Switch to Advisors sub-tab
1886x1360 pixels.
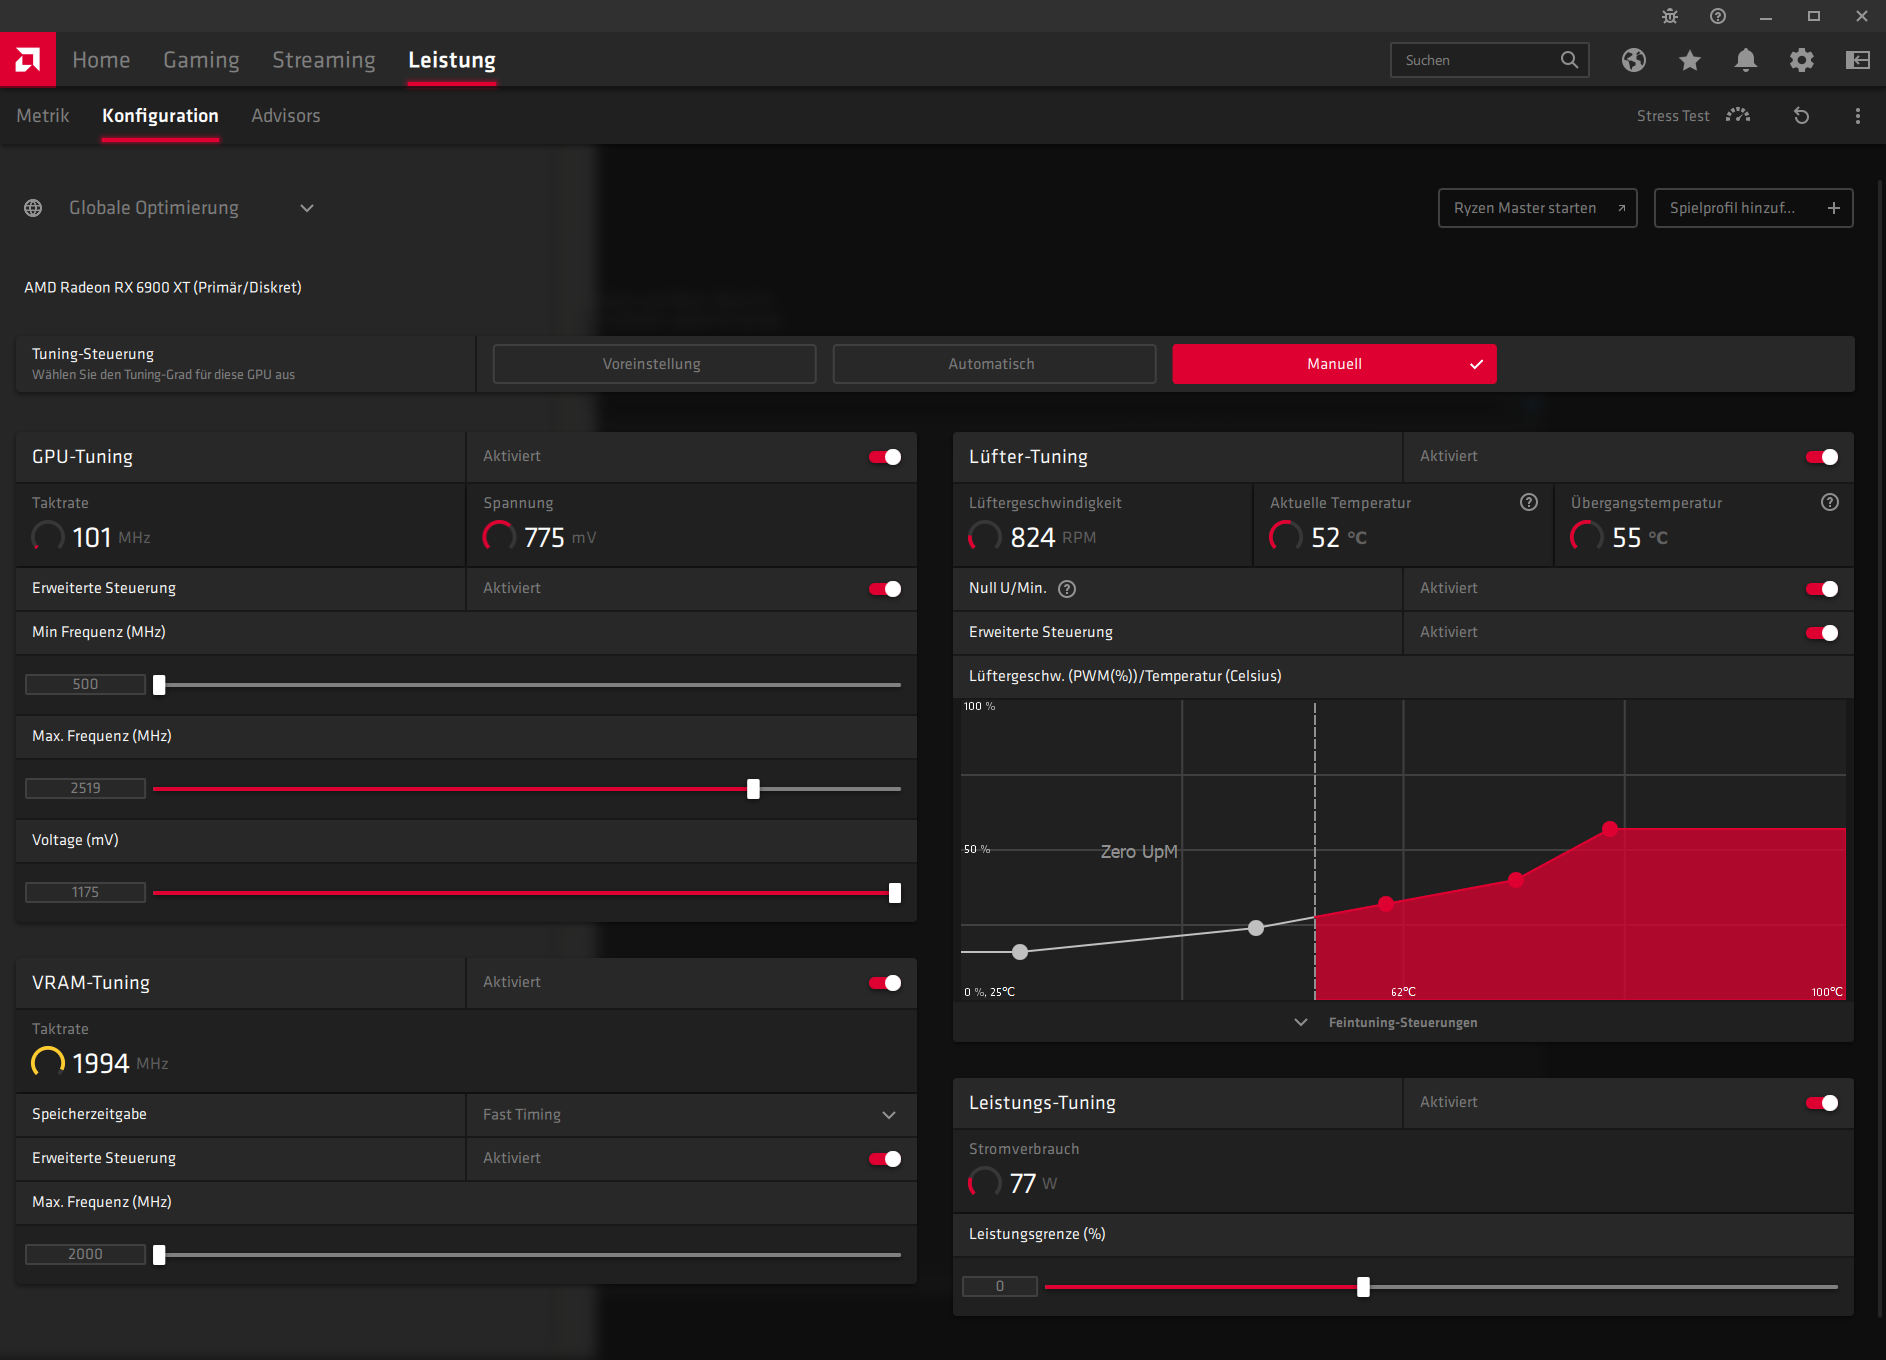(286, 116)
